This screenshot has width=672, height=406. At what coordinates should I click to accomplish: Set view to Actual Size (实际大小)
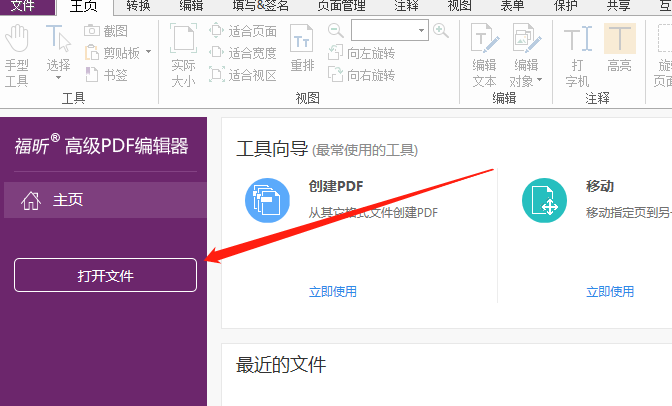(x=183, y=55)
